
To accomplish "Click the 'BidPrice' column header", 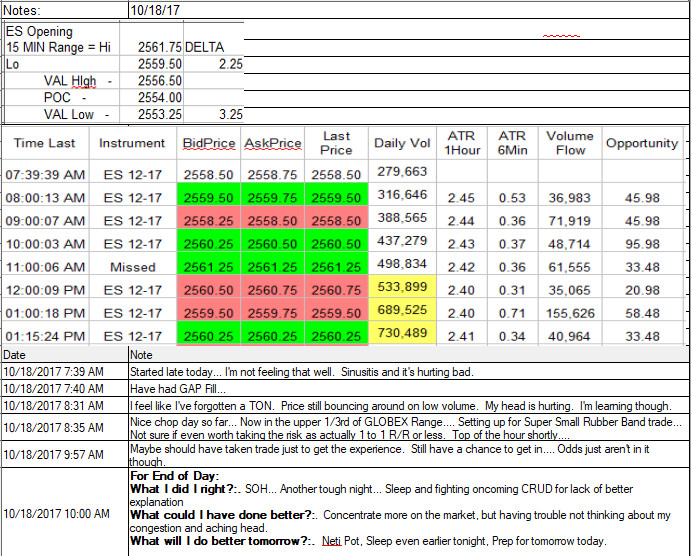I will click(209, 143).
